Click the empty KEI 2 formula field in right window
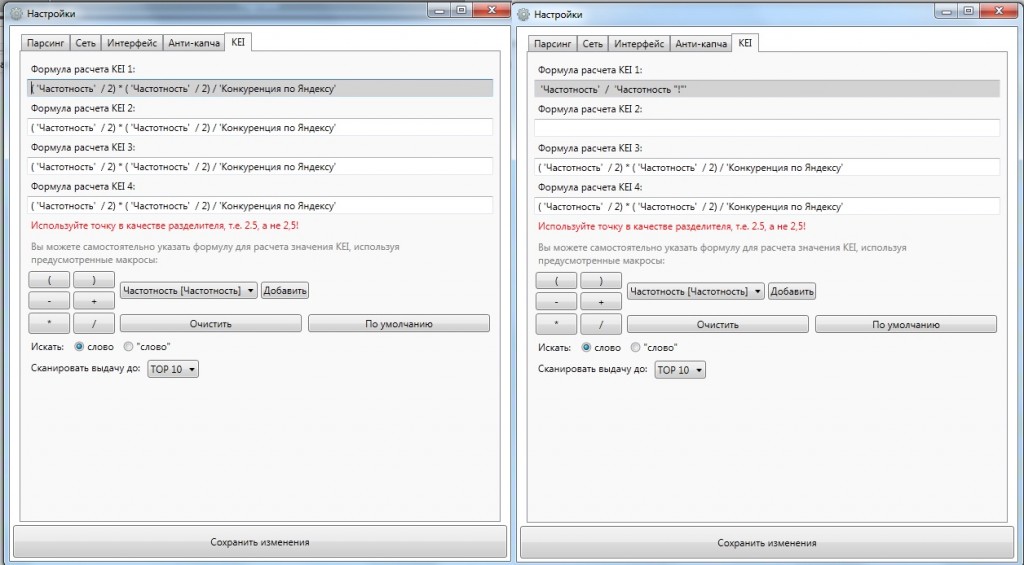 point(766,128)
